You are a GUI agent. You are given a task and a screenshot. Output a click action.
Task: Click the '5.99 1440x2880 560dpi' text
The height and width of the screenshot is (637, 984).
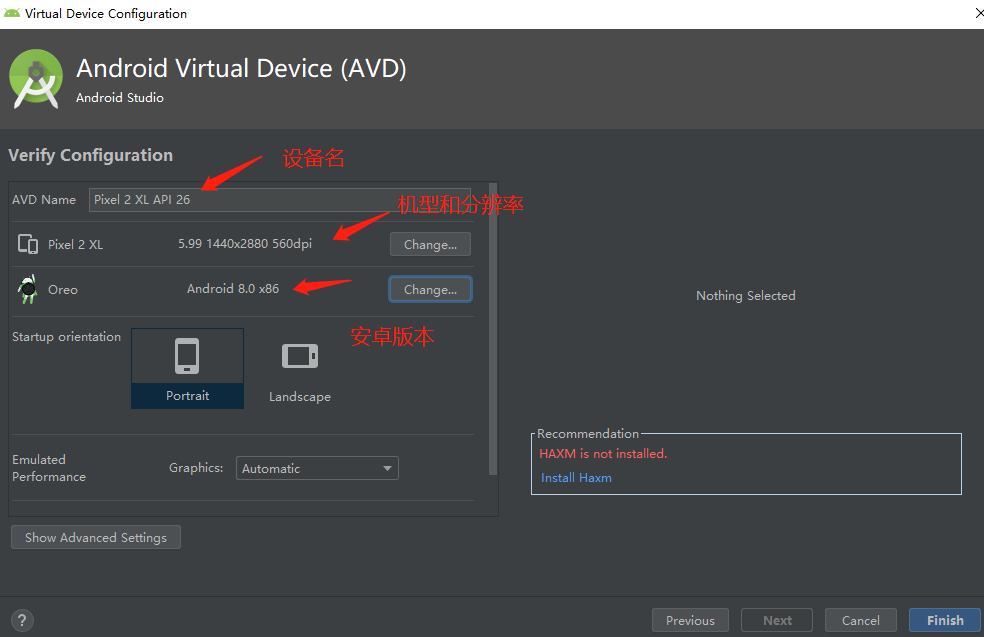(245, 244)
